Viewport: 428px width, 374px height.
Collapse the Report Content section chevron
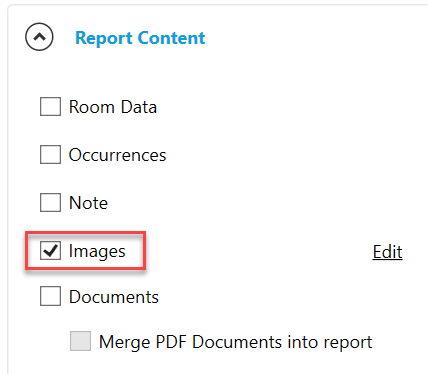[x=39, y=37]
